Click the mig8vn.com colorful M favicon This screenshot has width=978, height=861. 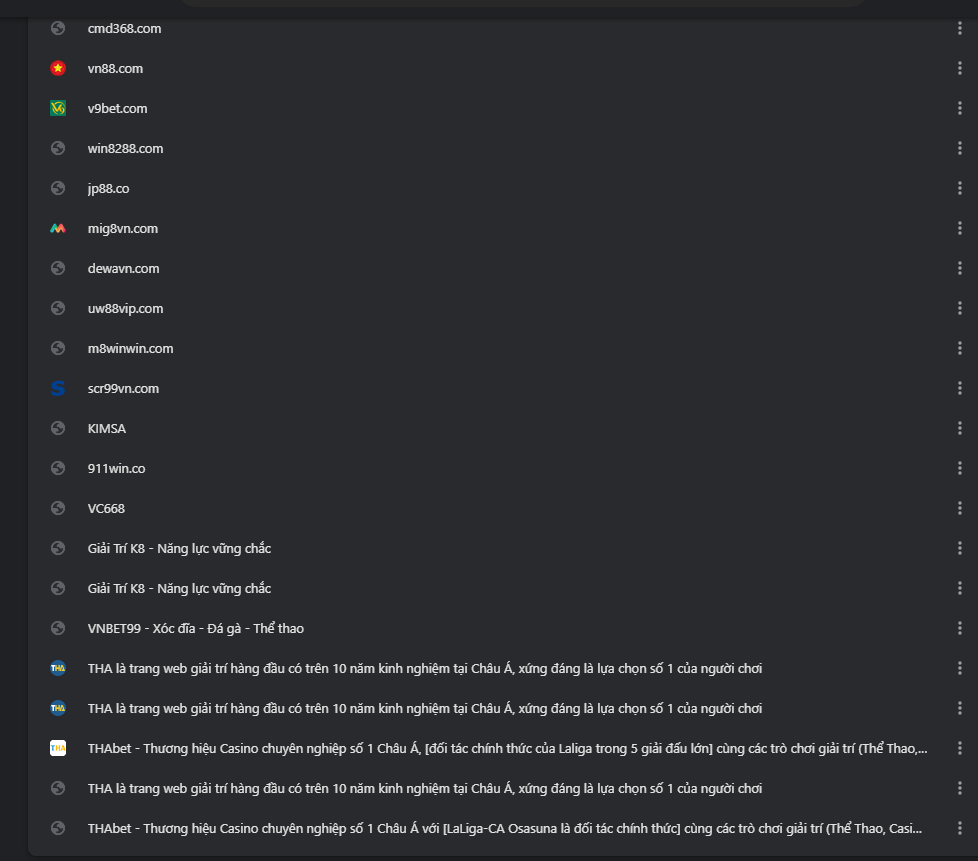(x=58, y=228)
